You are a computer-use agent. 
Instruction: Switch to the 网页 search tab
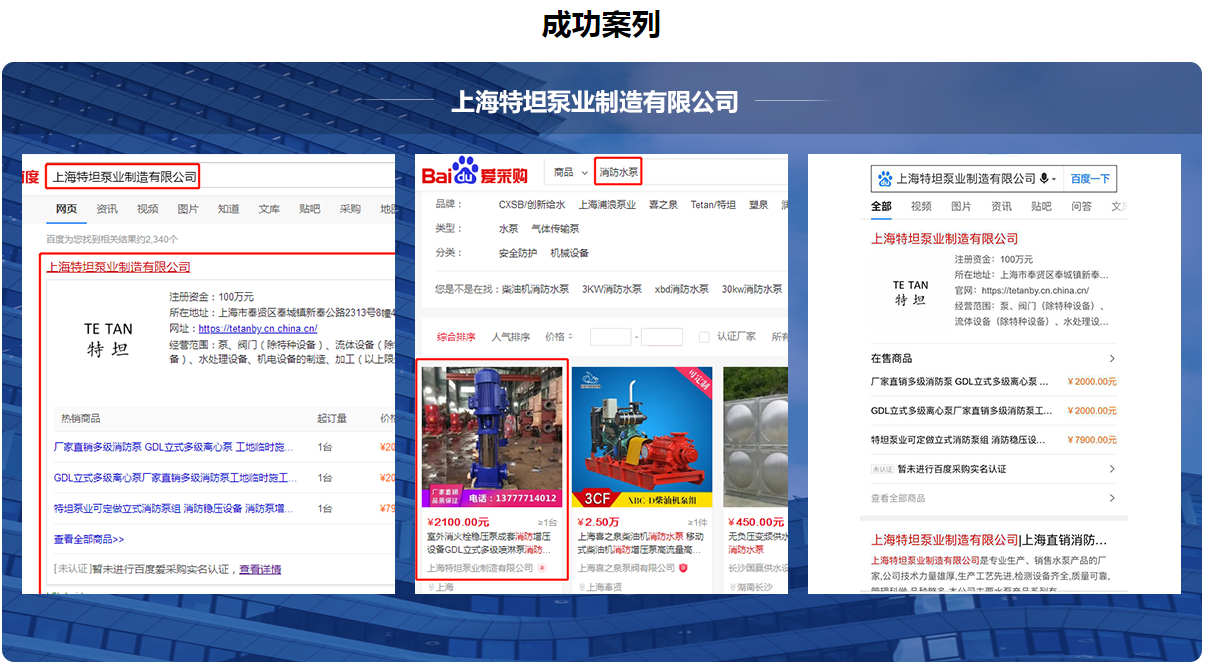tap(66, 209)
